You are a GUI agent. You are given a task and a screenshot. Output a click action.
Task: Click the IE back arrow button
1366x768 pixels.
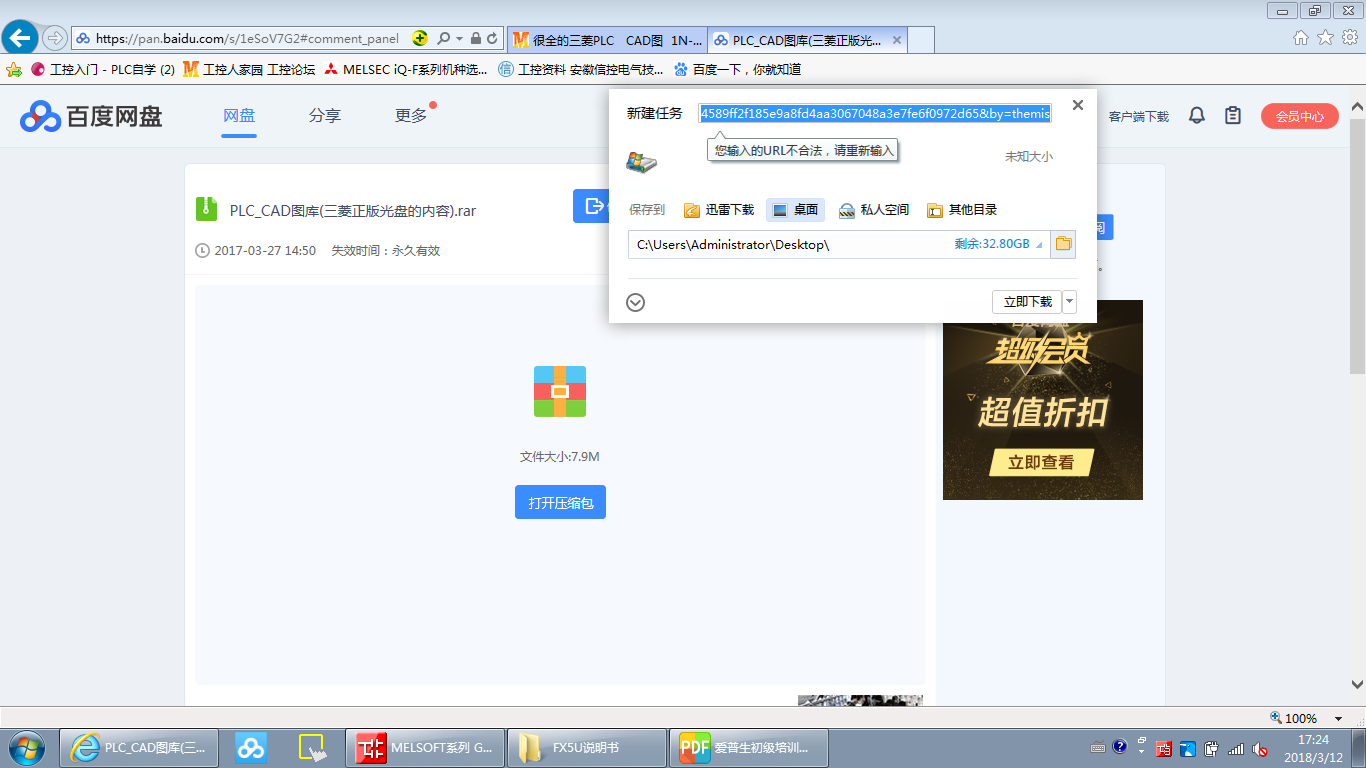(x=21, y=39)
